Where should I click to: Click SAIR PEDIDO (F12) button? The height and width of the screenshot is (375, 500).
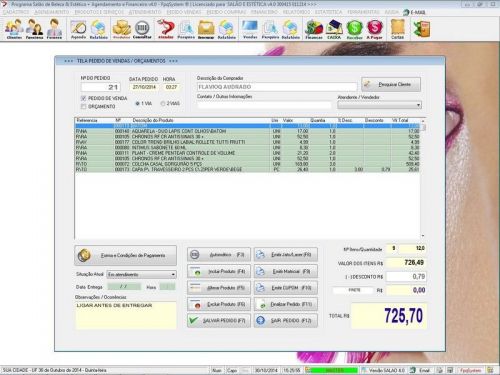click(x=286, y=320)
